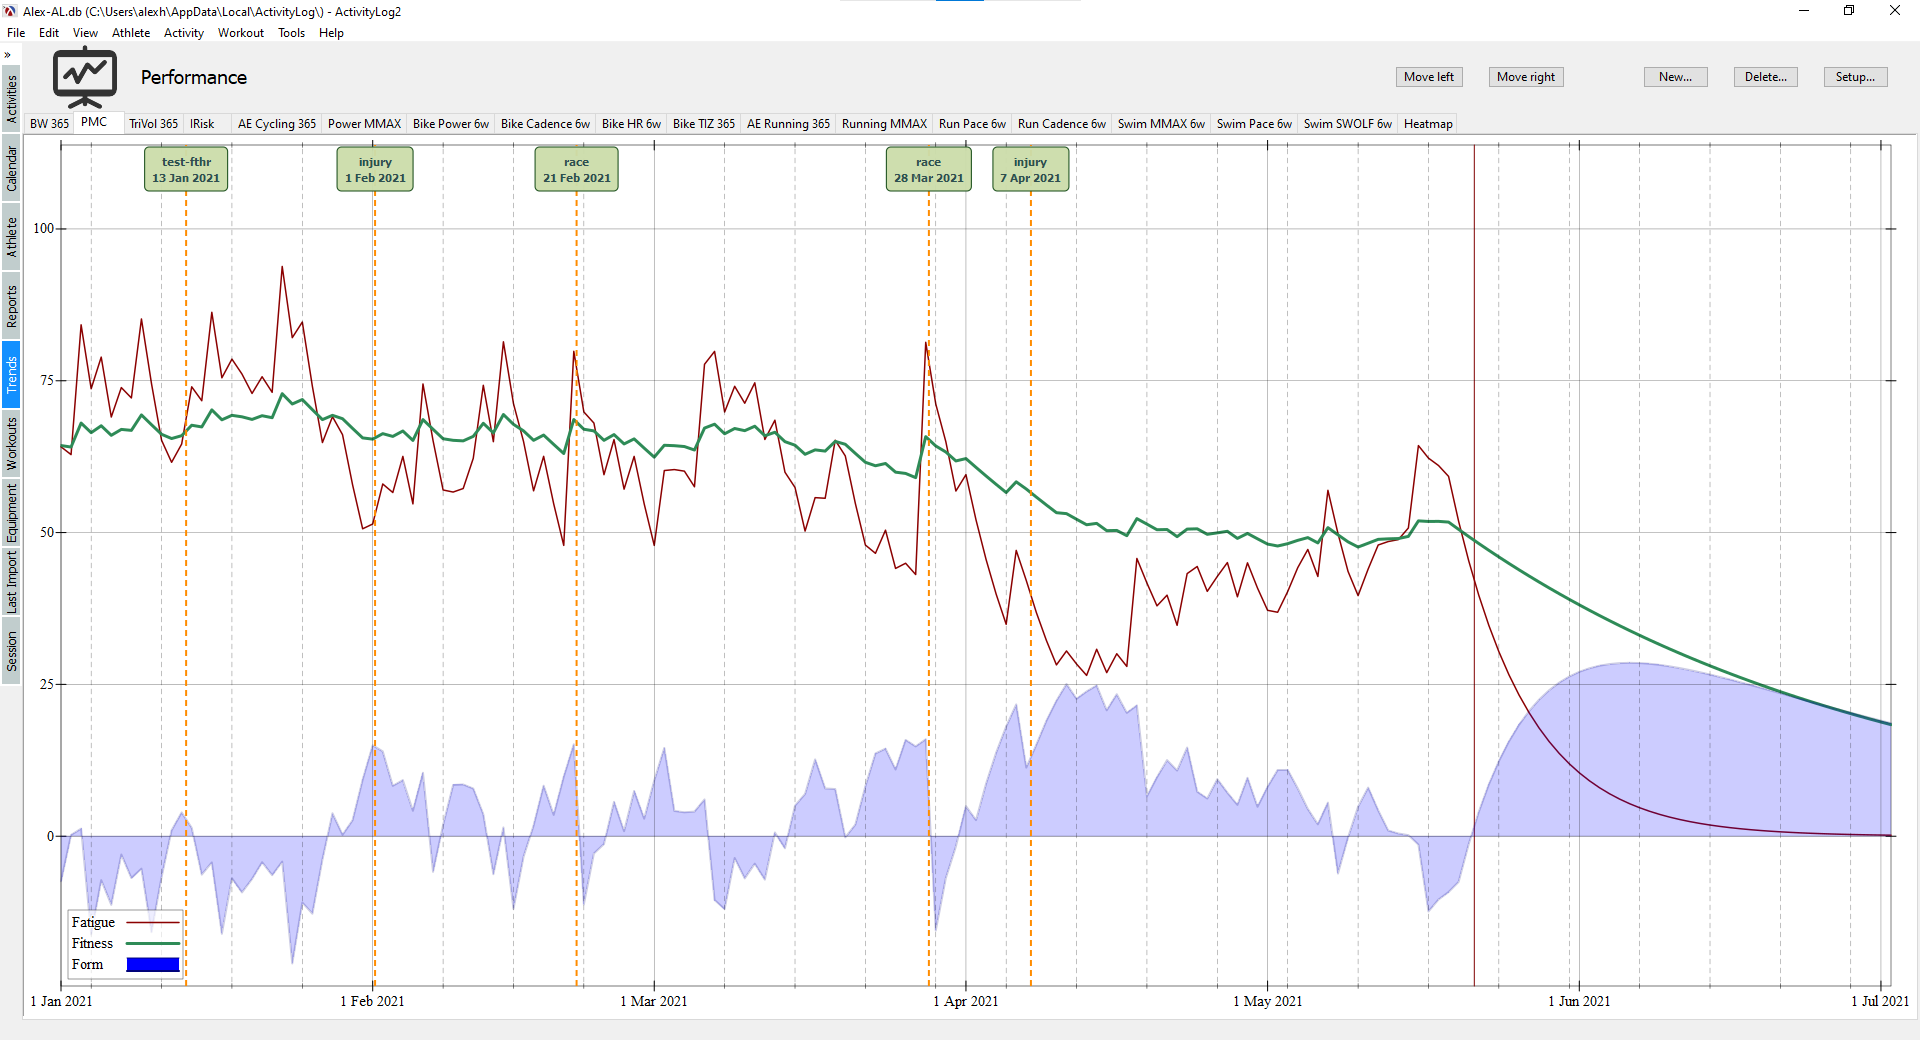The width and height of the screenshot is (1920, 1040).
Task: Click the Fitness green legend line
Action: (x=153, y=944)
